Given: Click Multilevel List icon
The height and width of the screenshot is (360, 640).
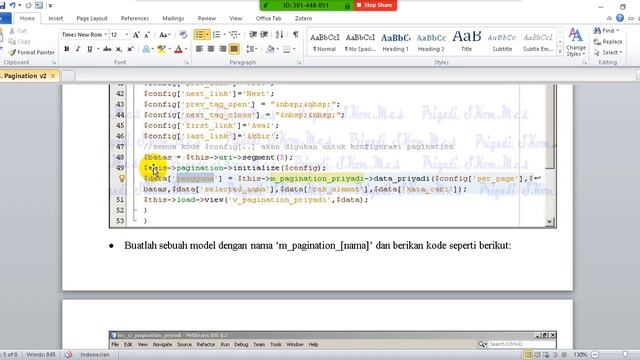Looking at the screenshot, I should click(x=233, y=35).
